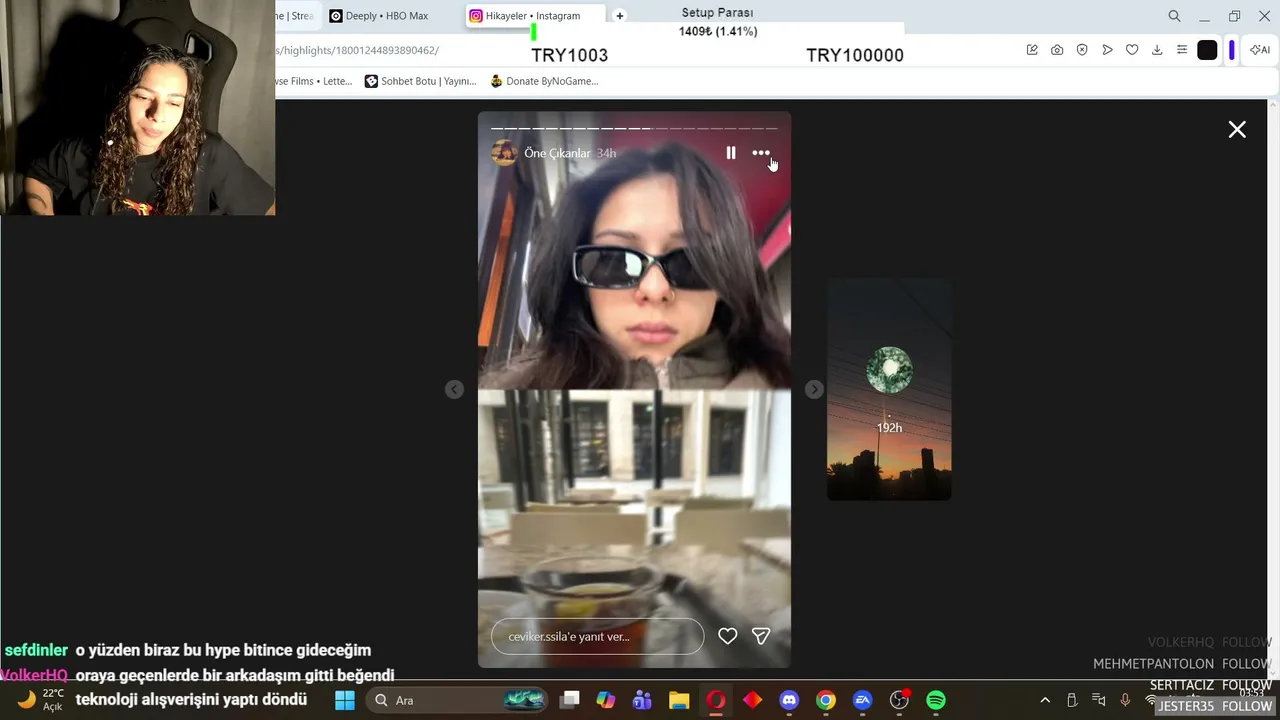This screenshot has height=720, width=1280.
Task: Open the Sohbet Botu bookmark
Action: (420, 81)
